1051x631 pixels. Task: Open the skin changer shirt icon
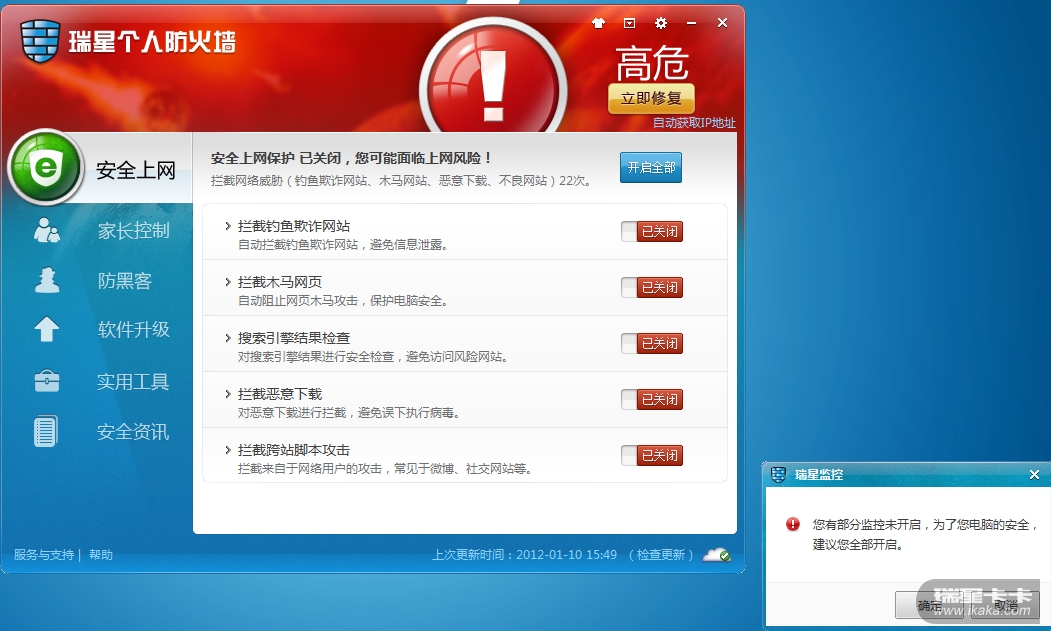tap(599, 23)
